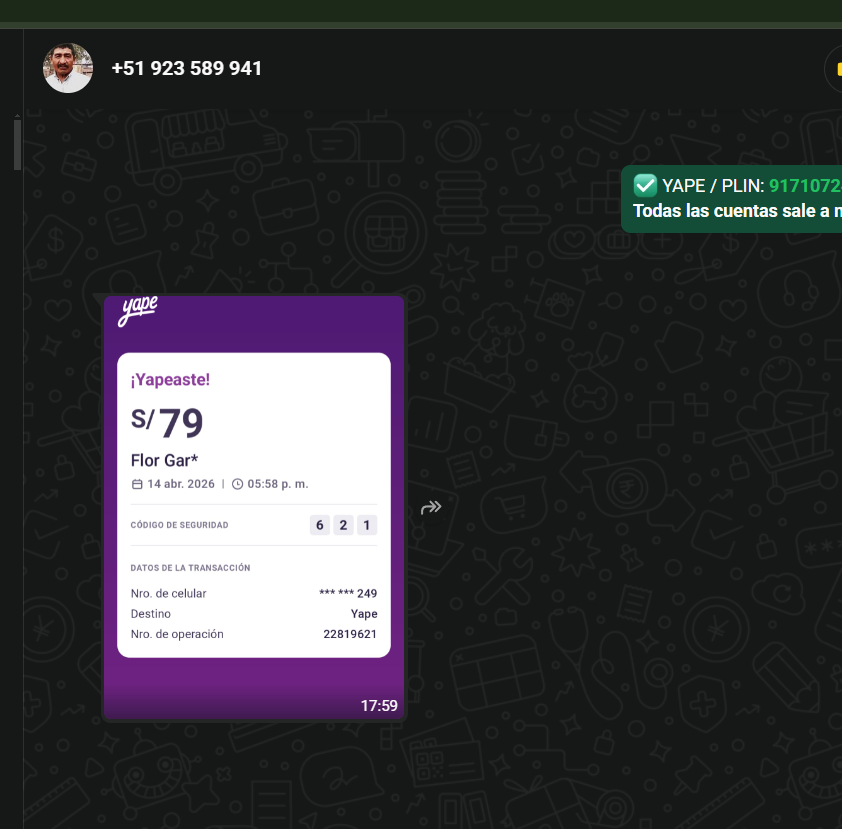
Task: Click the left-side scrollbar thumb
Action: (17, 144)
